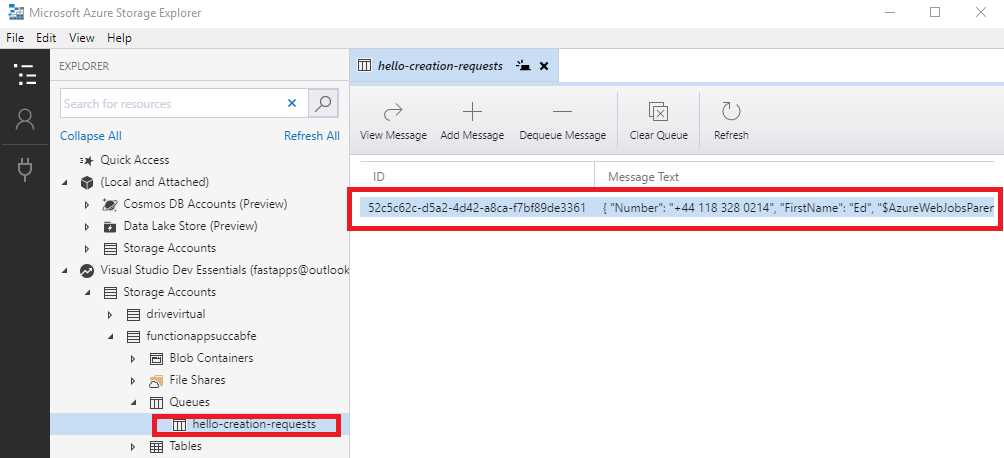Viewport: 1004px width, 458px height.
Task: Close the hello-creation-requests tab
Action: pos(544,66)
